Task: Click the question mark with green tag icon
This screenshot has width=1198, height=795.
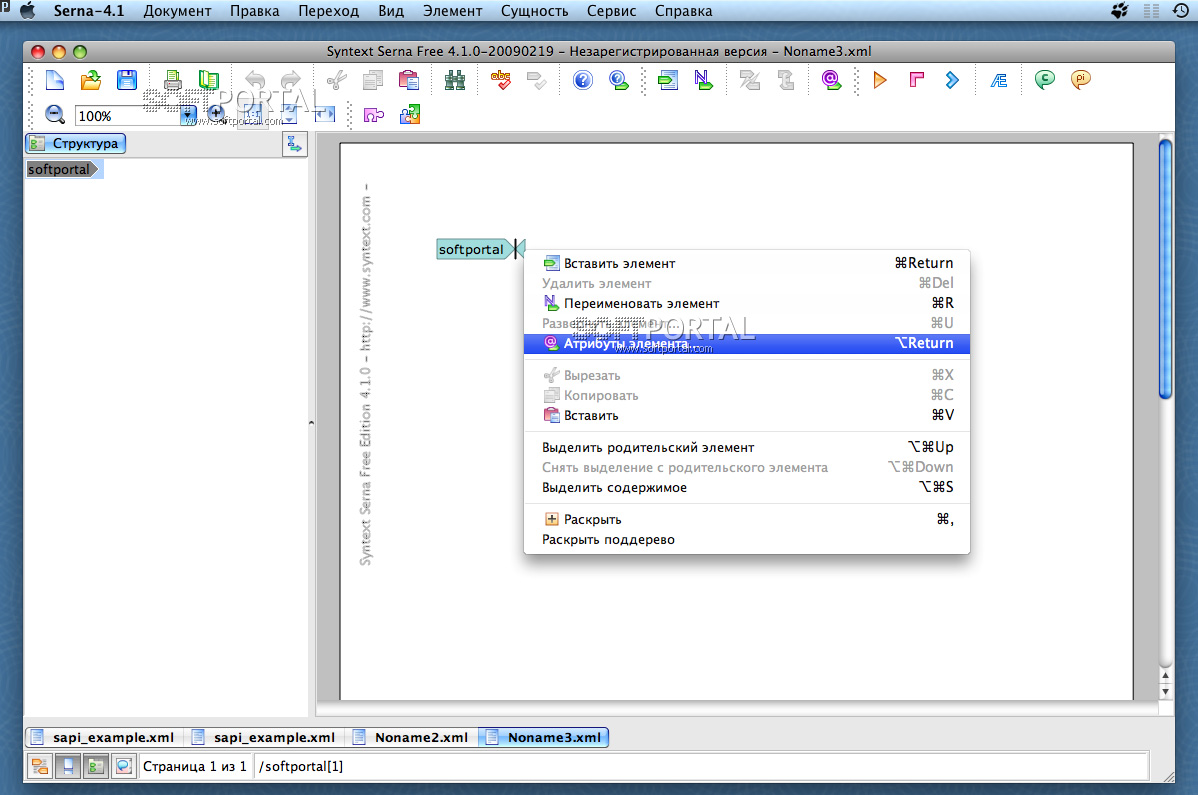Action: [619, 79]
